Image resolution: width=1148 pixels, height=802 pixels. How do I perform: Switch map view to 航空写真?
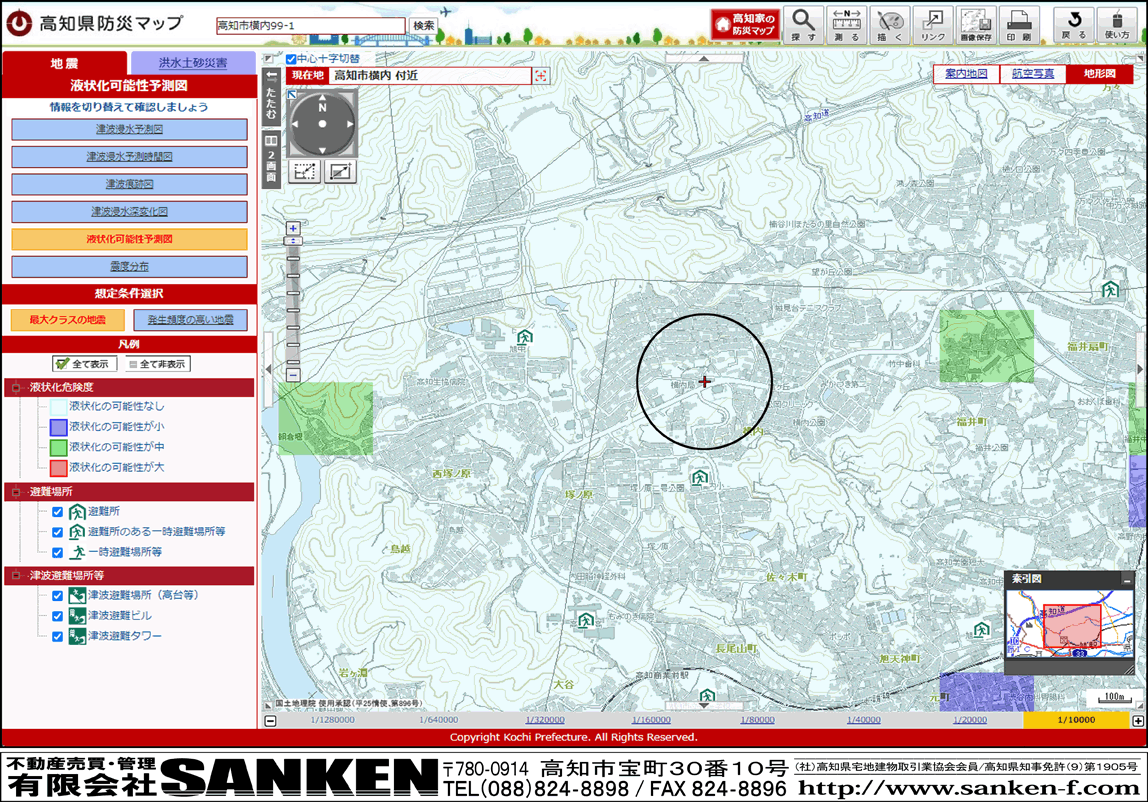point(1032,74)
